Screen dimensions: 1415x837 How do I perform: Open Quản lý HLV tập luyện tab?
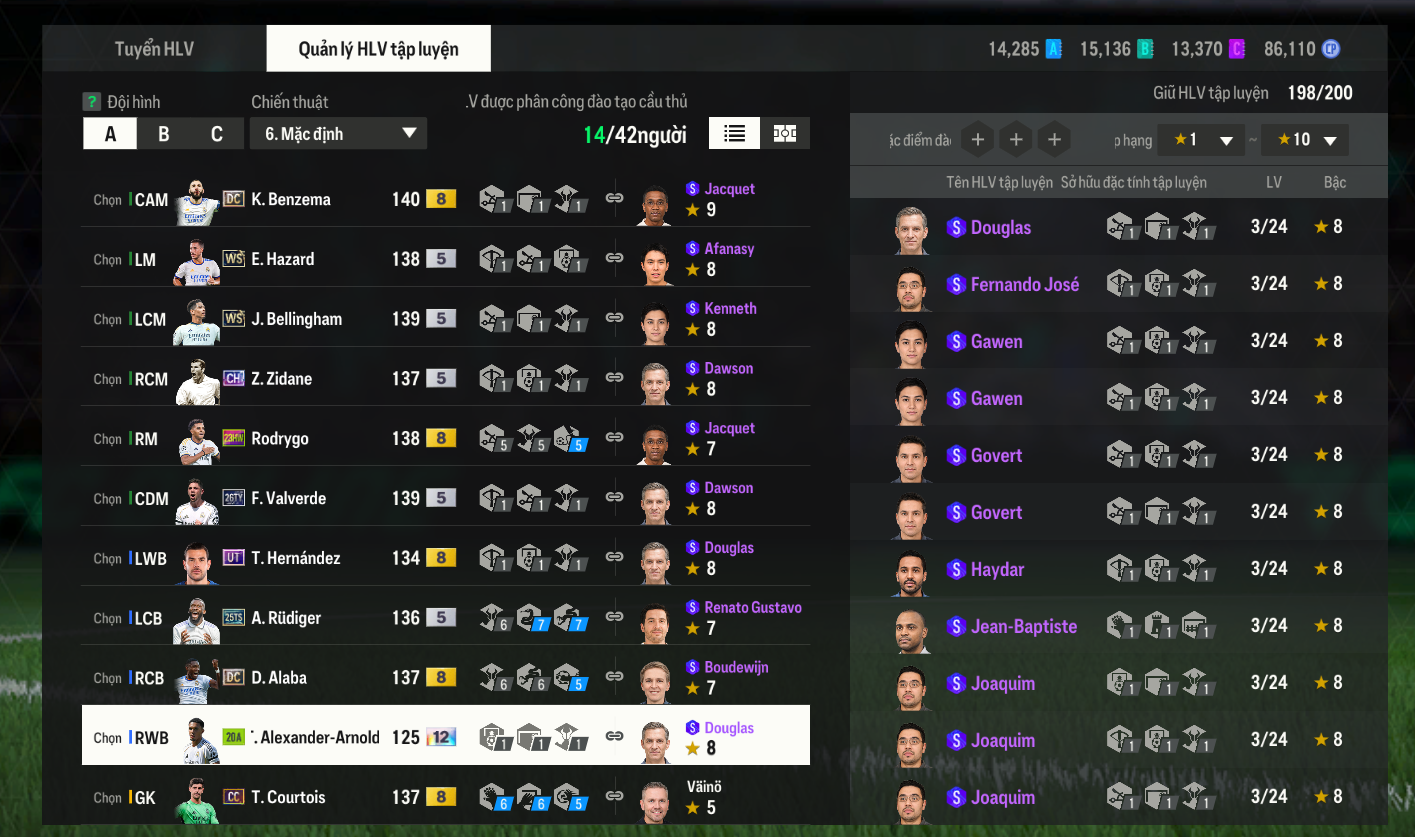[x=378, y=49]
